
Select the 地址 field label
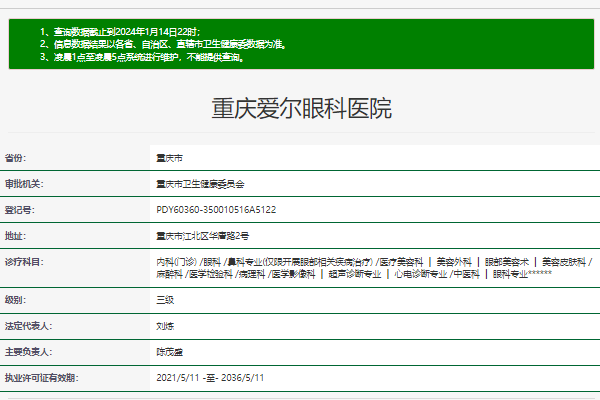[15, 236]
